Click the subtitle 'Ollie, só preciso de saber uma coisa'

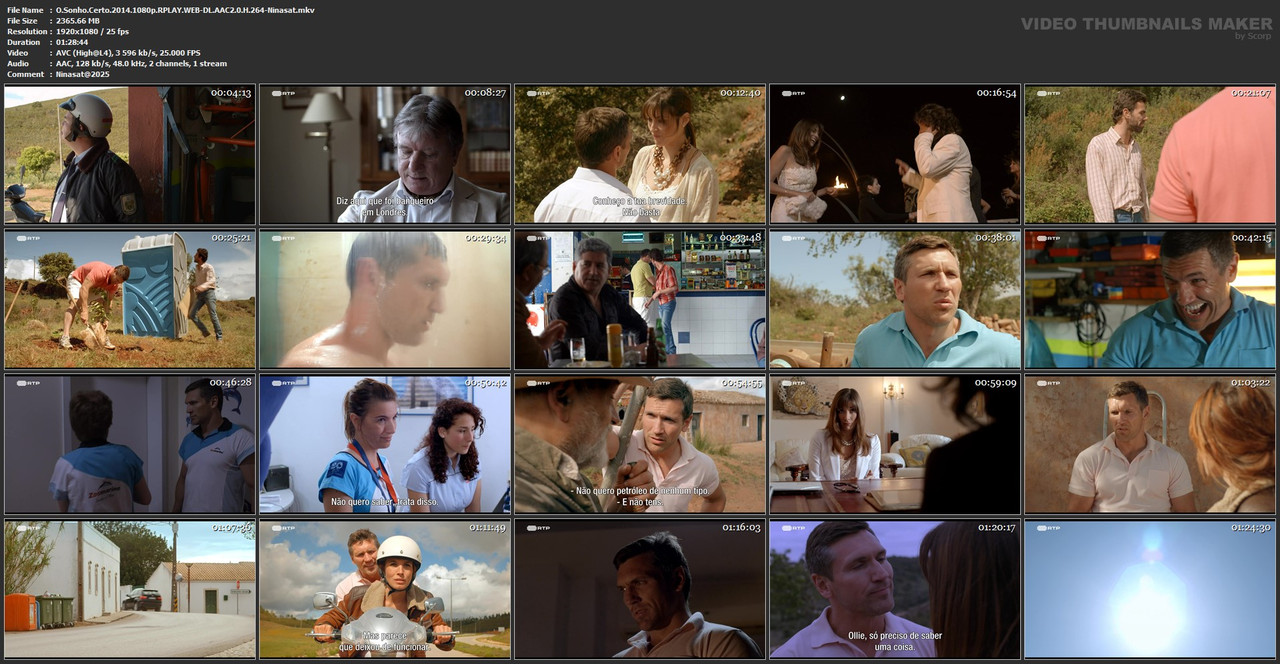(895, 641)
